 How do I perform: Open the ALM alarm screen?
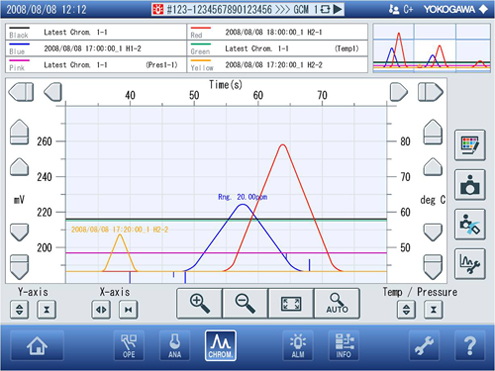(298, 346)
